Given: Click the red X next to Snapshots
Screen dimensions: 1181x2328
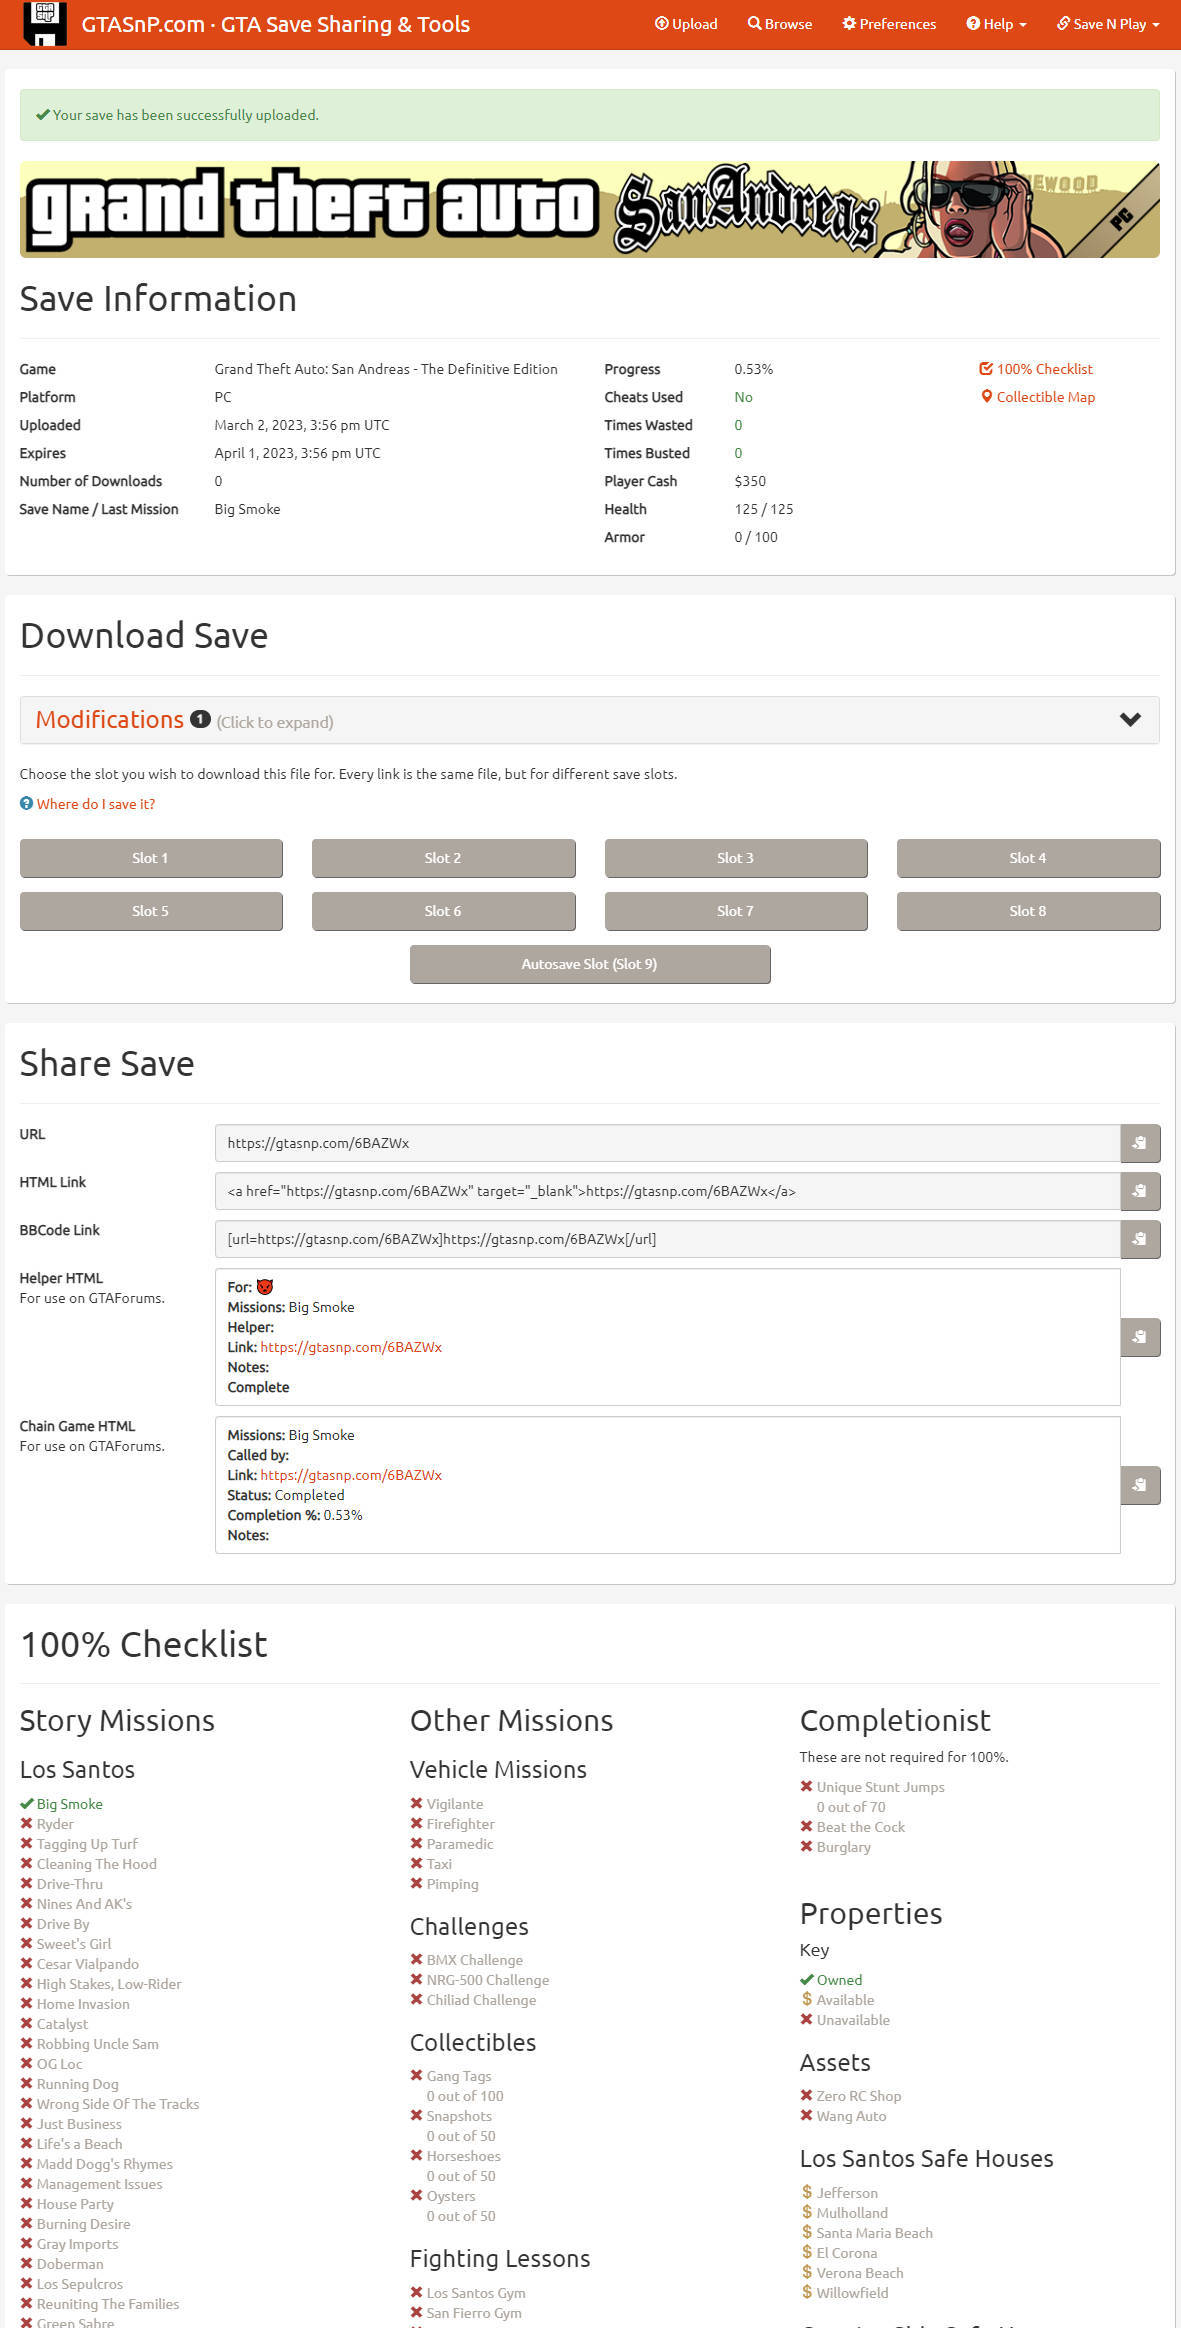Looking at the screenshot, I should point(417,2116).
